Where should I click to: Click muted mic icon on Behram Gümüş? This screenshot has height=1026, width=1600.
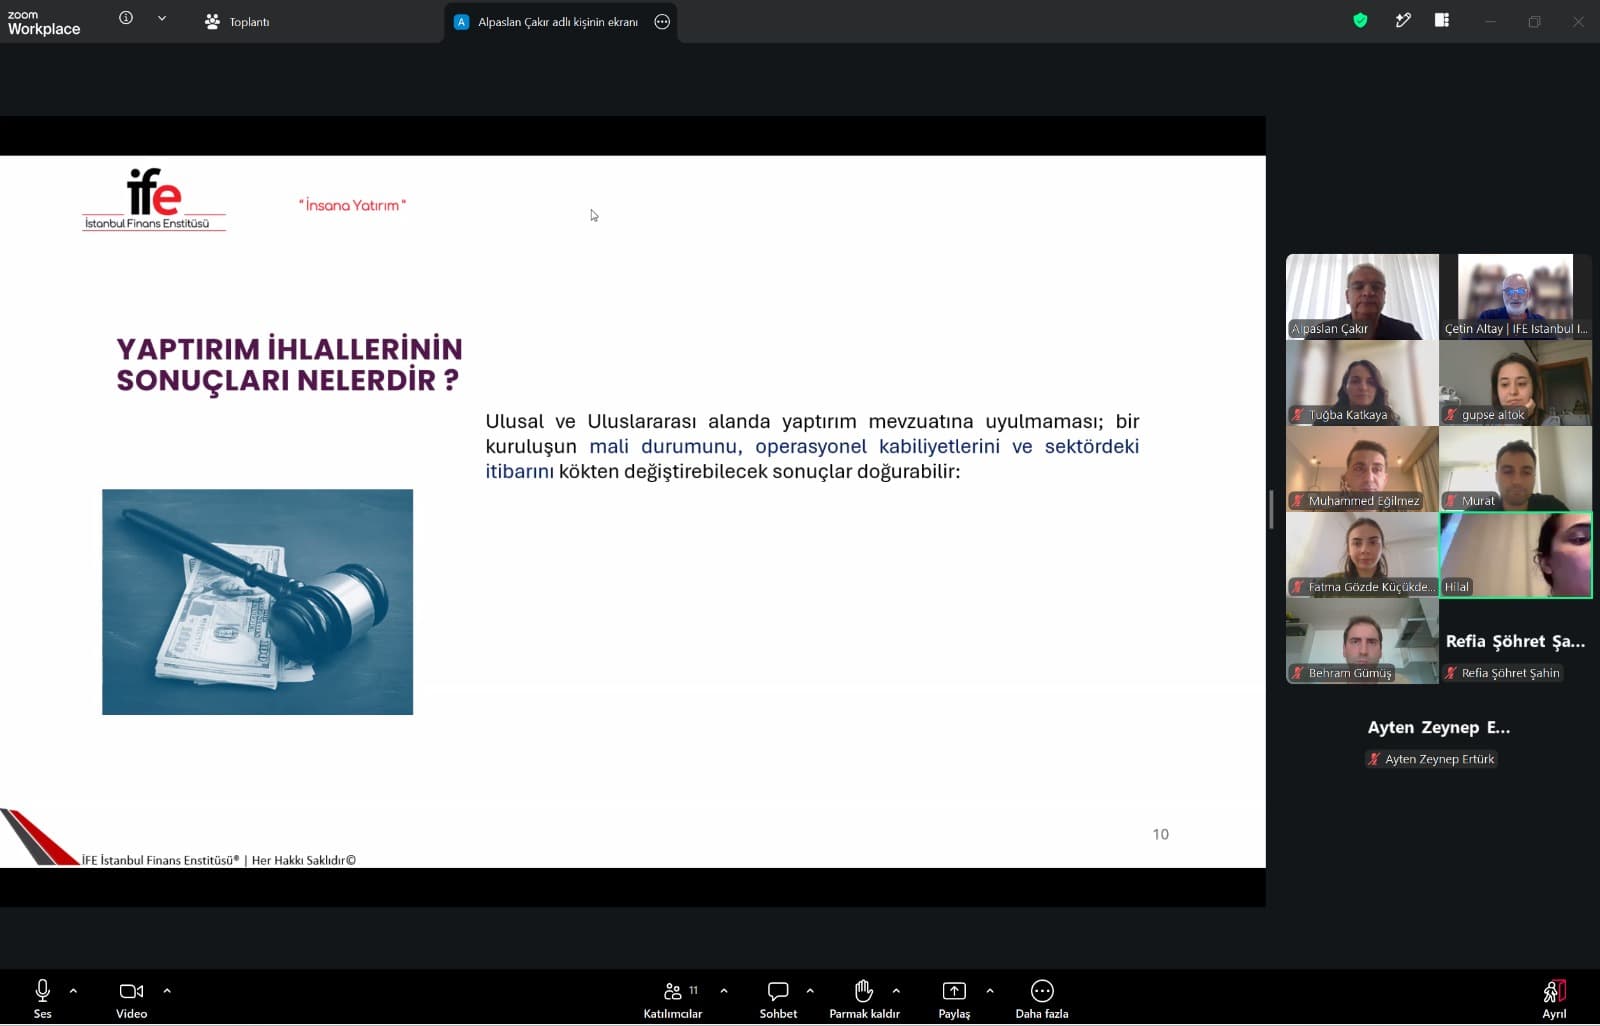[x=1298, y=673]
